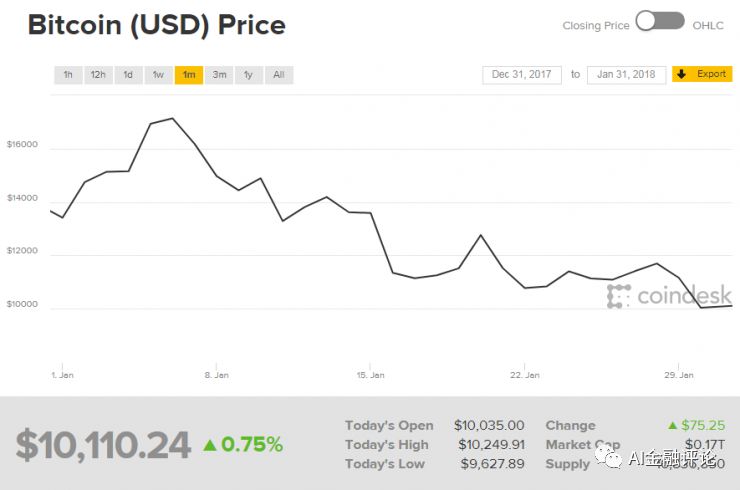Toggle the Closing Price / OHLC switch
Viewport: 740px width, 490px height.
coord(660,21)
